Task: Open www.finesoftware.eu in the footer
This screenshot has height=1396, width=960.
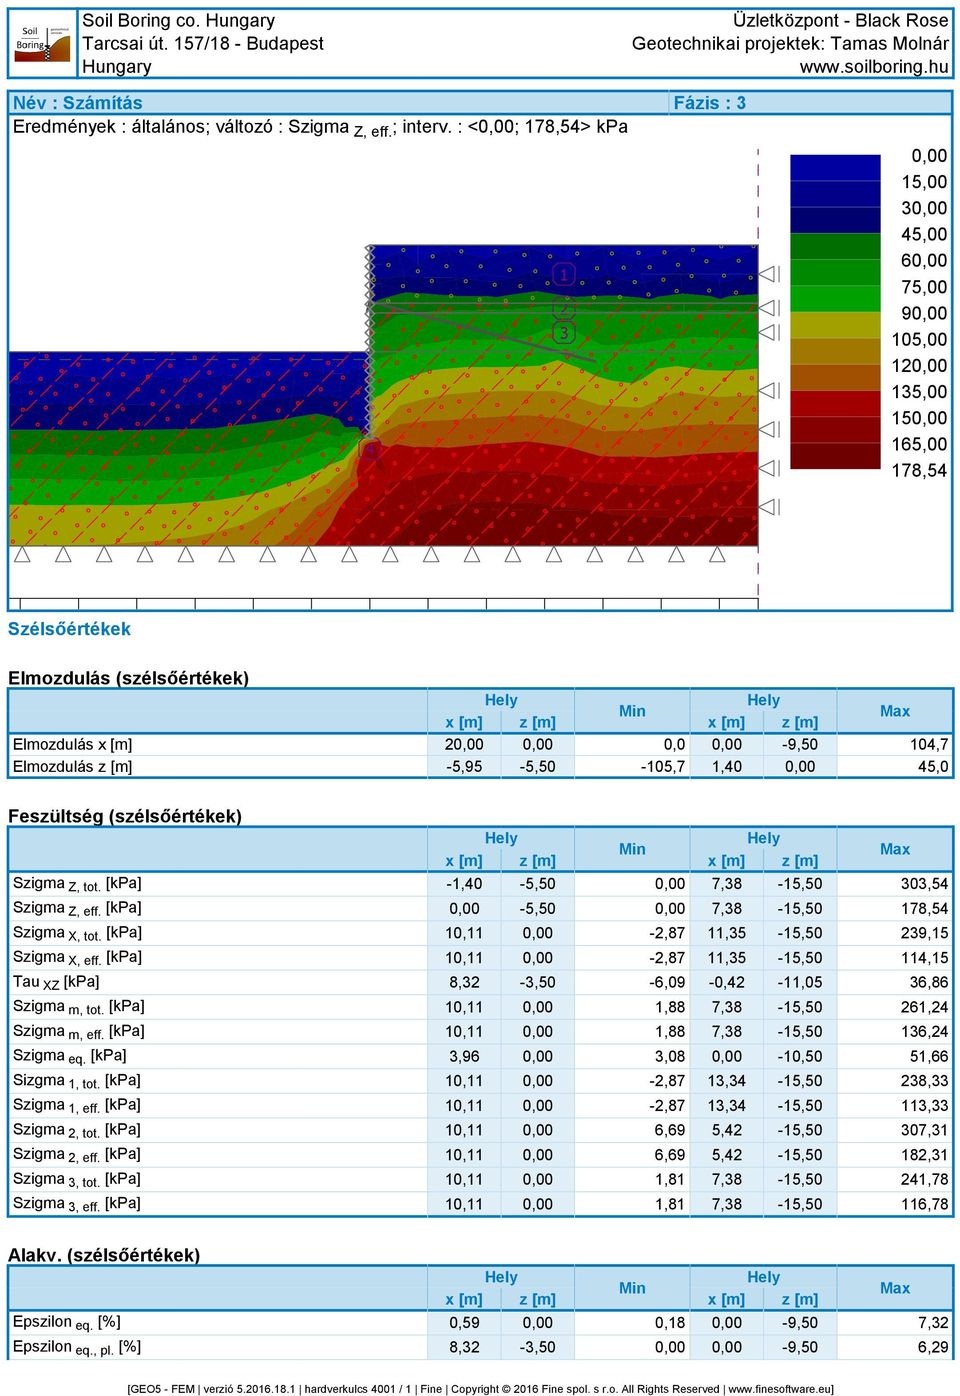Action: click(779, 1388)
